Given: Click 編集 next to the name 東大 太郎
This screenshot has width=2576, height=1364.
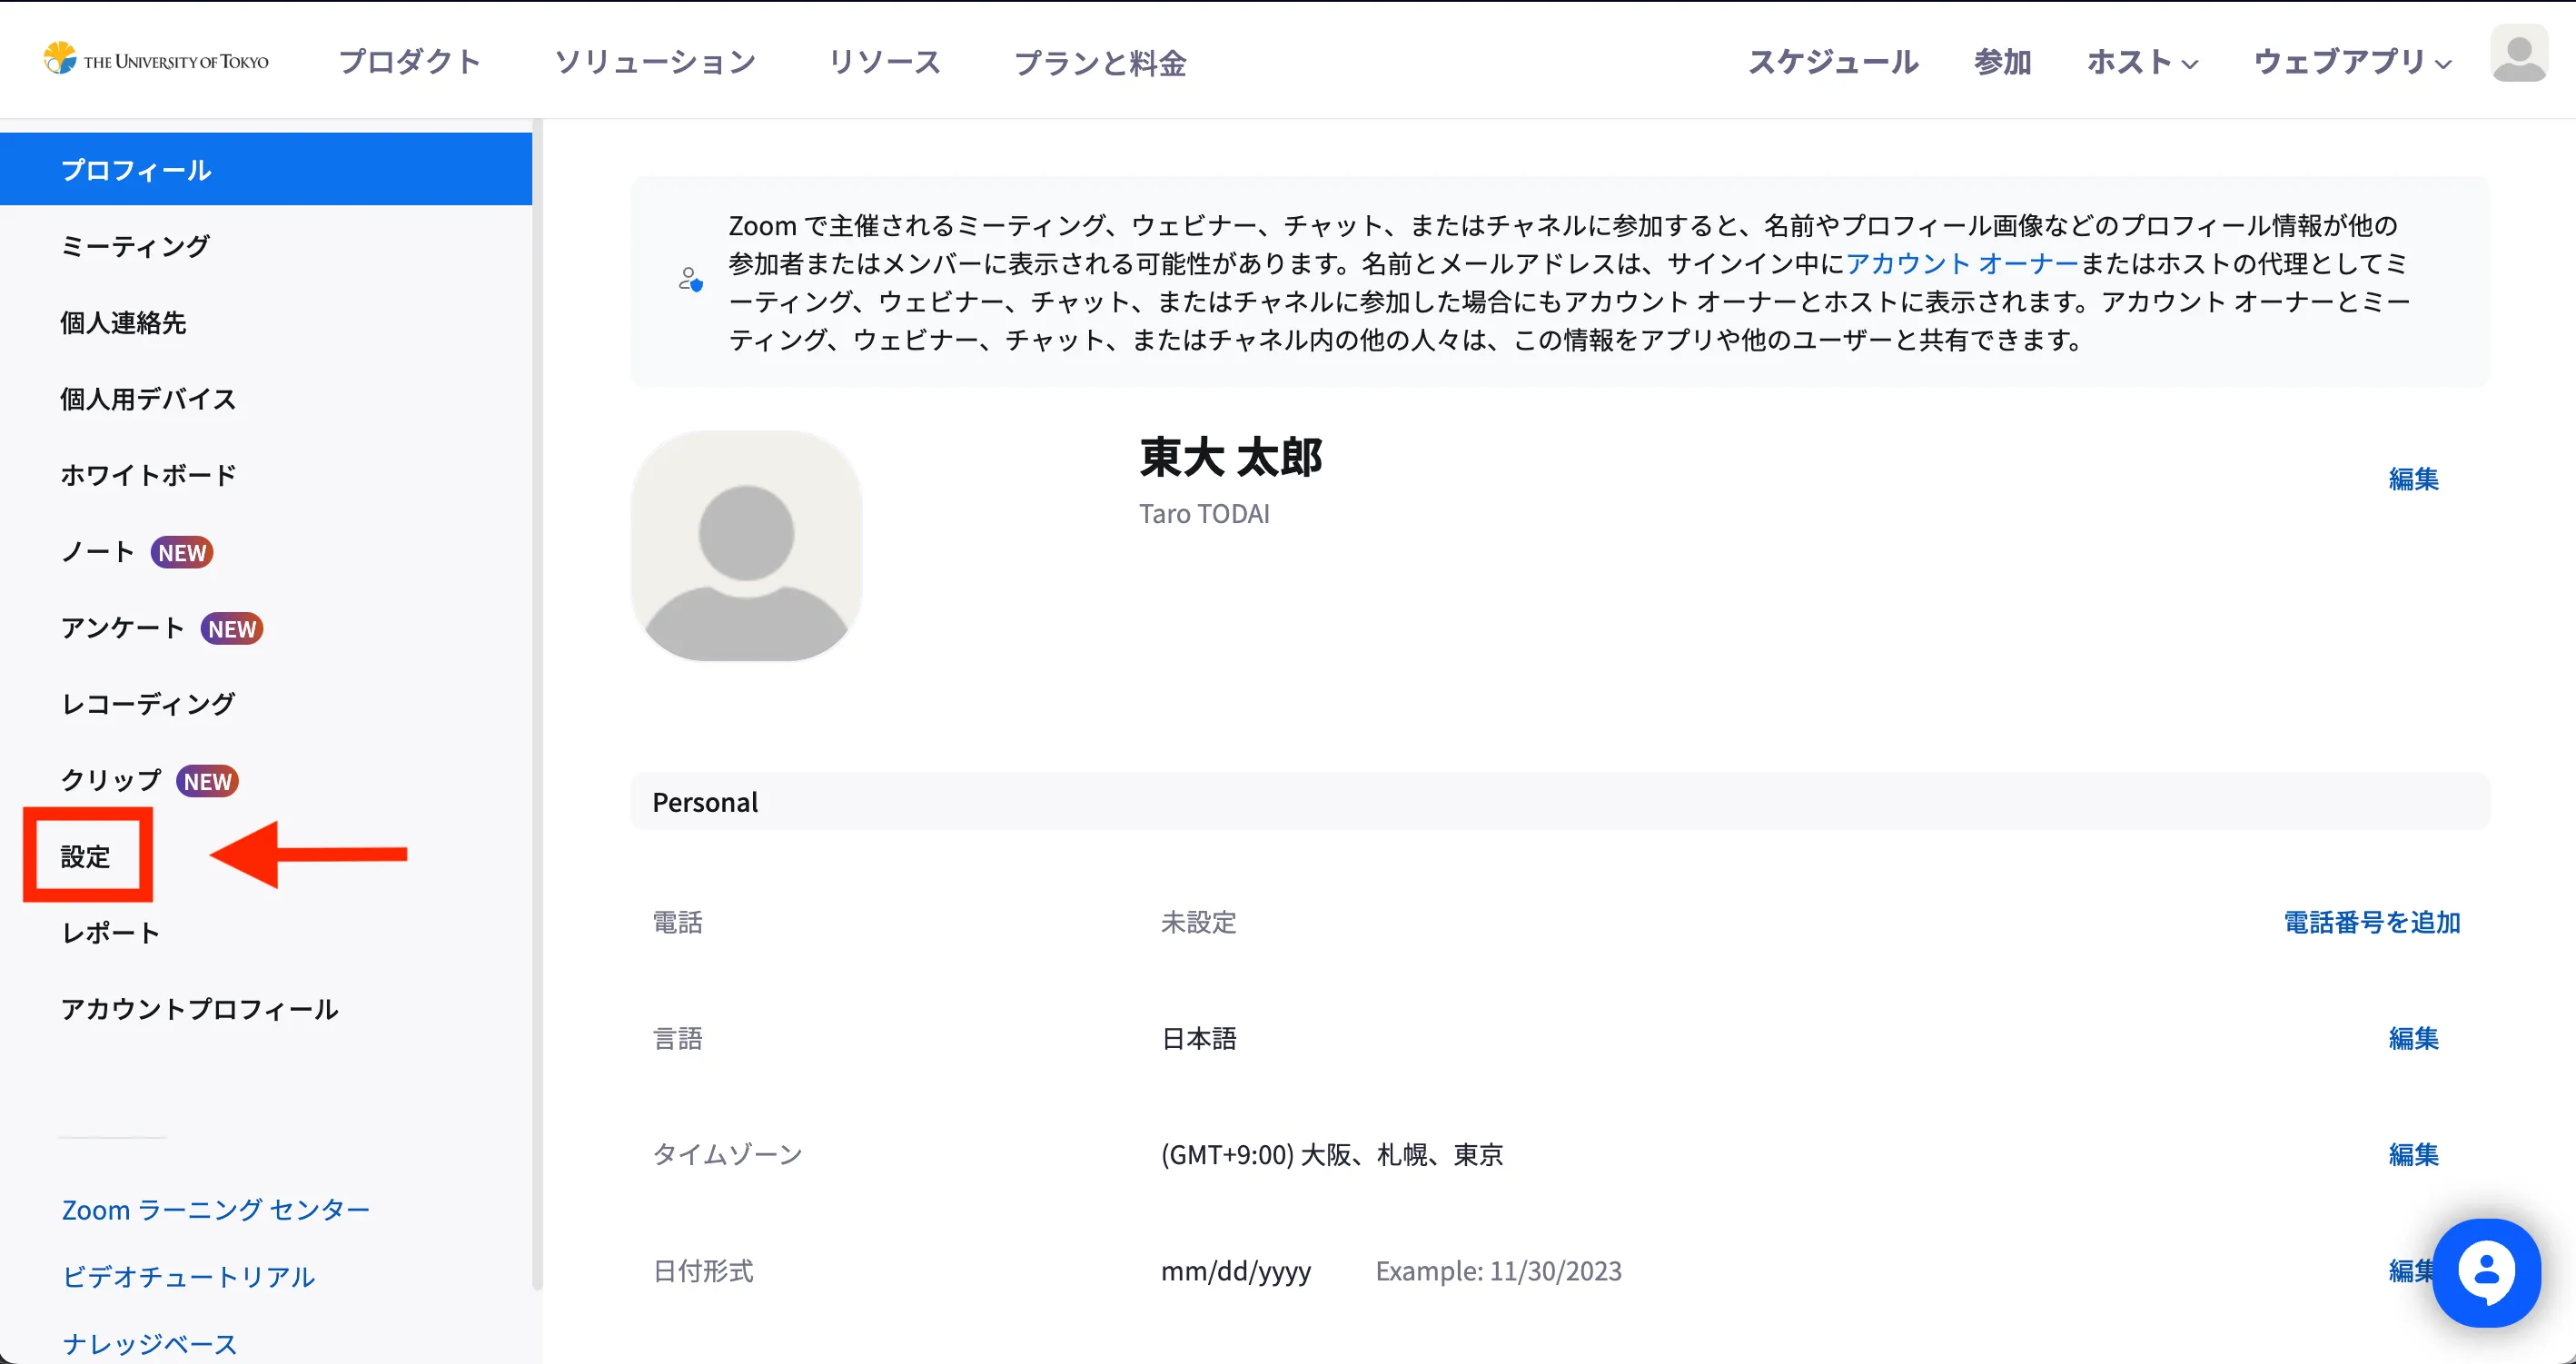Looking at the screenshot, I should coord(2413,479).
